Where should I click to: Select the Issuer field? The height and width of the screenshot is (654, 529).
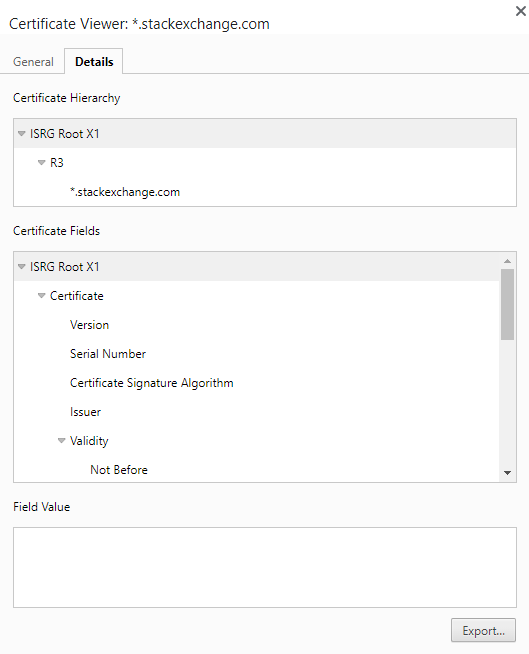click(x=257, y=412)
